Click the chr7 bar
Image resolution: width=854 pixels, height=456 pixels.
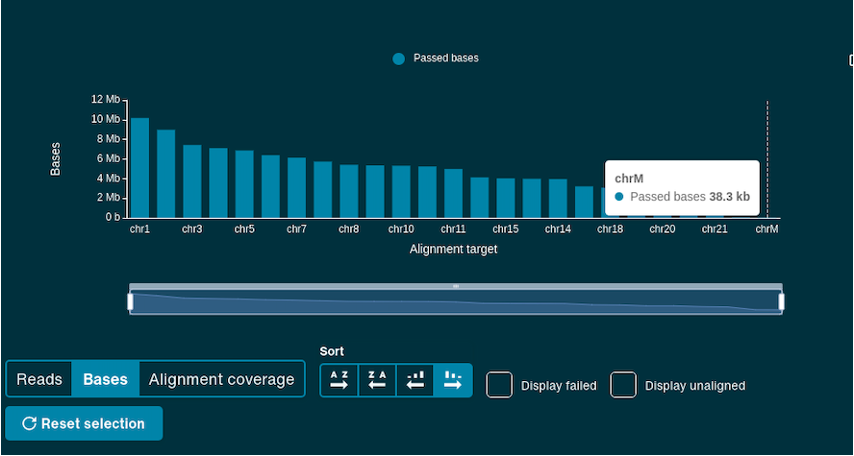point(297,187)
